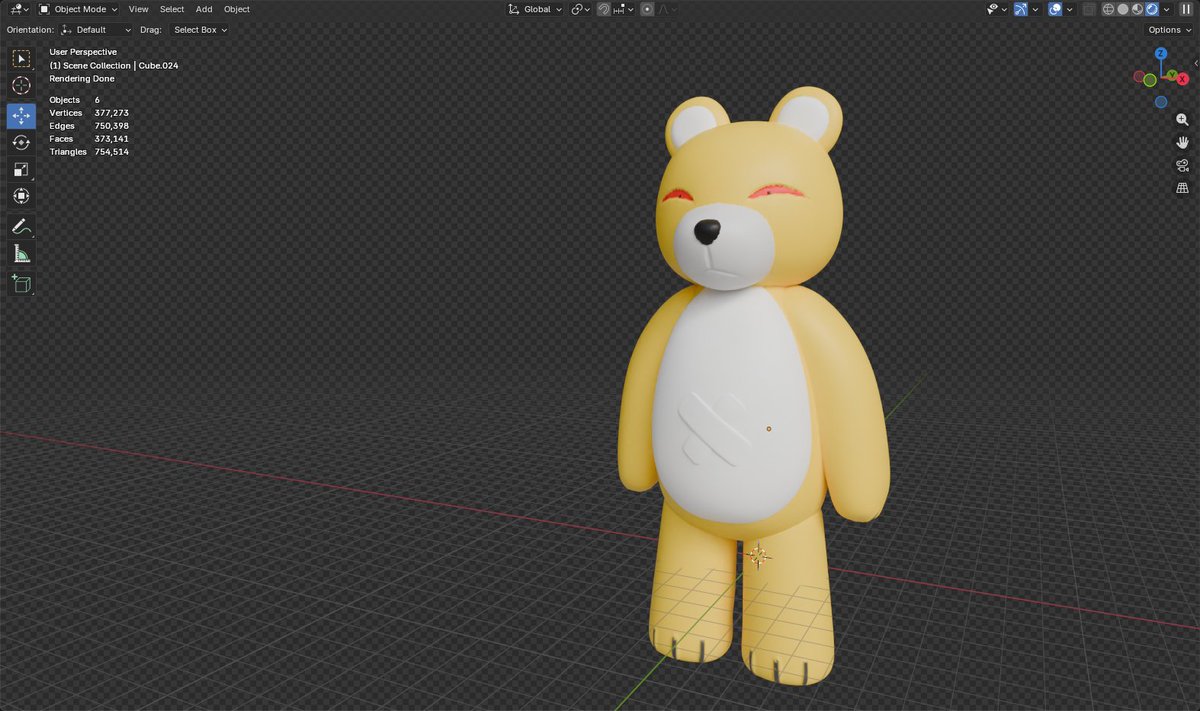
Task: Select the Rotate tool
Action: 21,143
